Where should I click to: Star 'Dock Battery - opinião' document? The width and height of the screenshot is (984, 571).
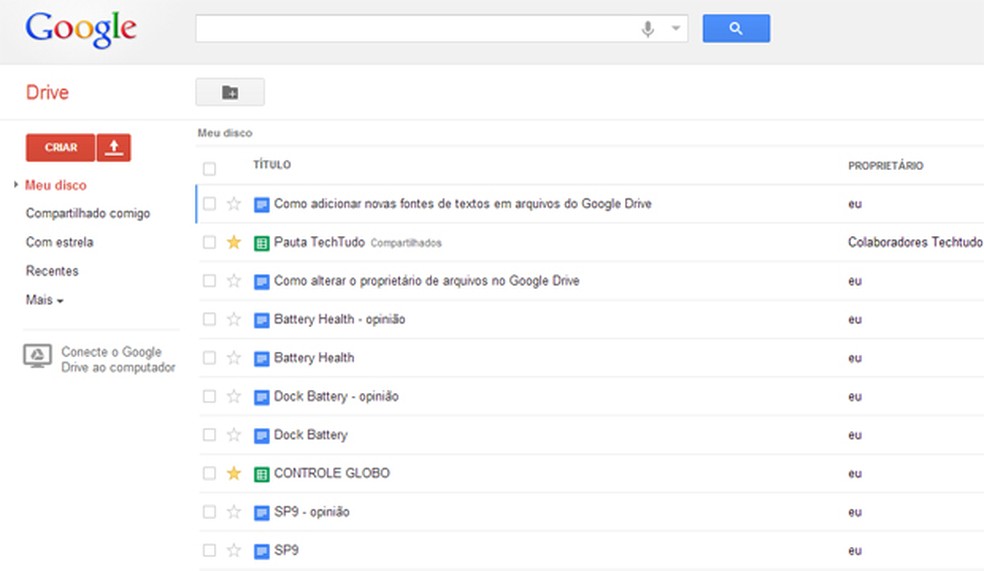(x=233, y=396)
